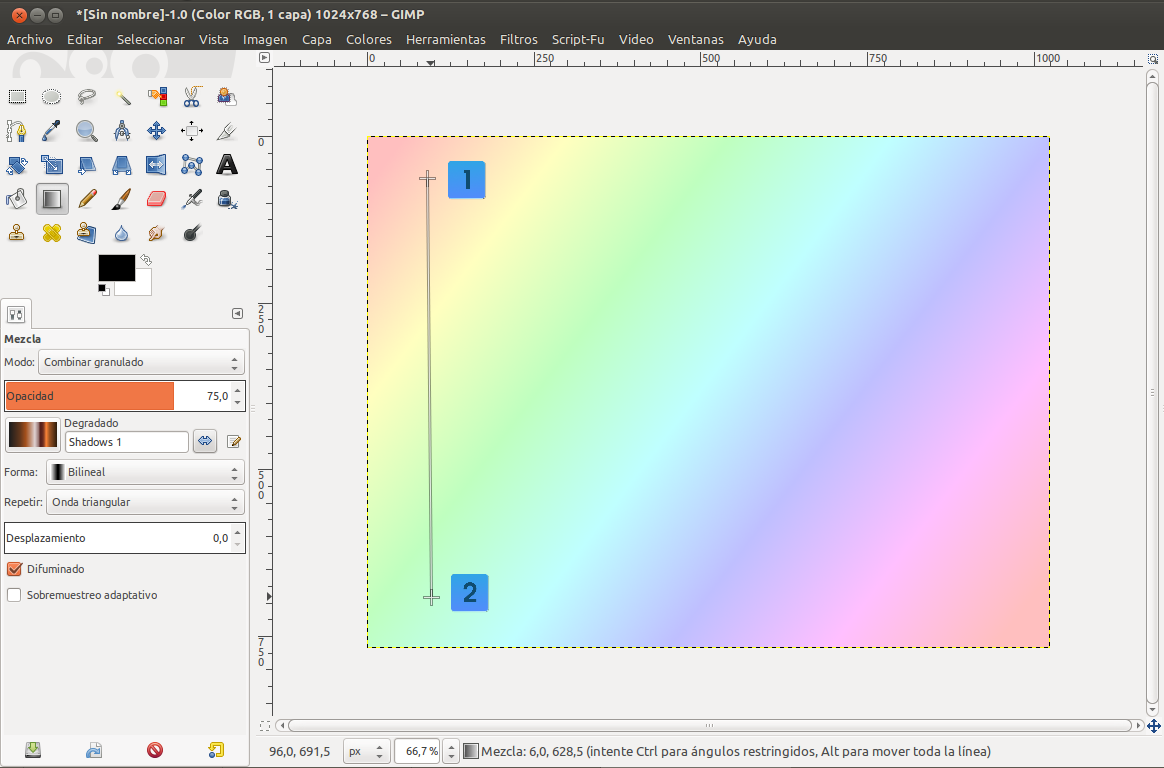
Task: Disable the Difuminado checkbox
Action: [x=14, y=569]
